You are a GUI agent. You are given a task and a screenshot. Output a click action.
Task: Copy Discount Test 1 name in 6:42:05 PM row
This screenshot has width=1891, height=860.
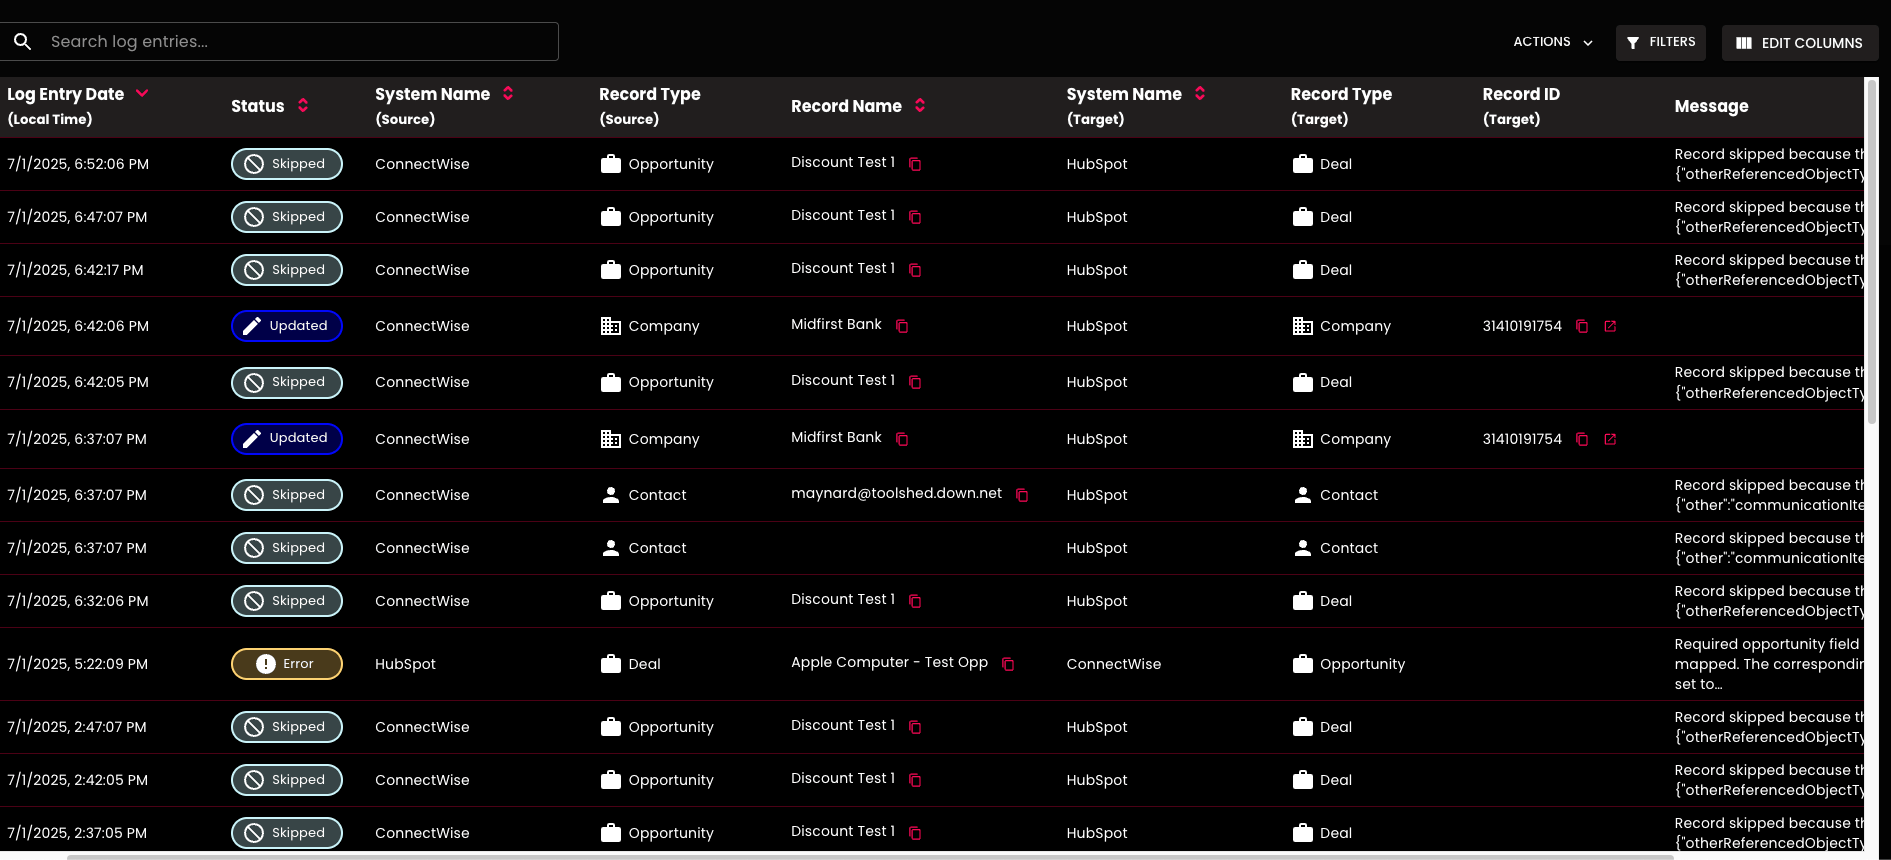tap(915, 382)
